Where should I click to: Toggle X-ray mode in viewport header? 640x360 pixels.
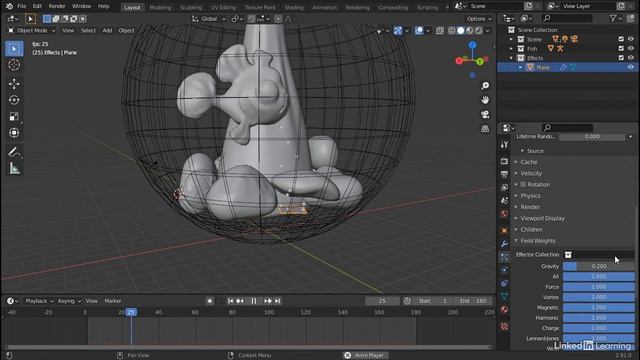440,31
